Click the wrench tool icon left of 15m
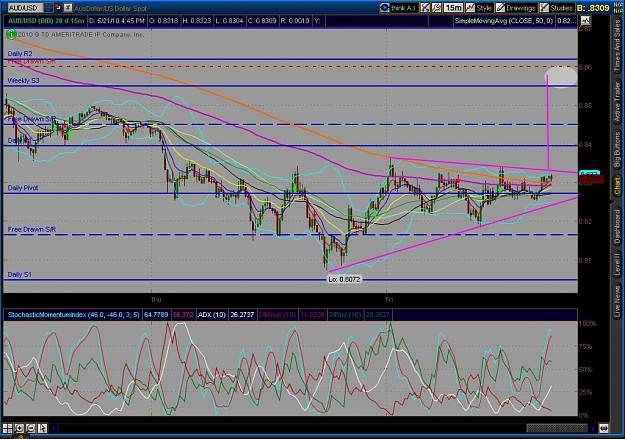The image size is (625, 439). click(x=436, y=8)
